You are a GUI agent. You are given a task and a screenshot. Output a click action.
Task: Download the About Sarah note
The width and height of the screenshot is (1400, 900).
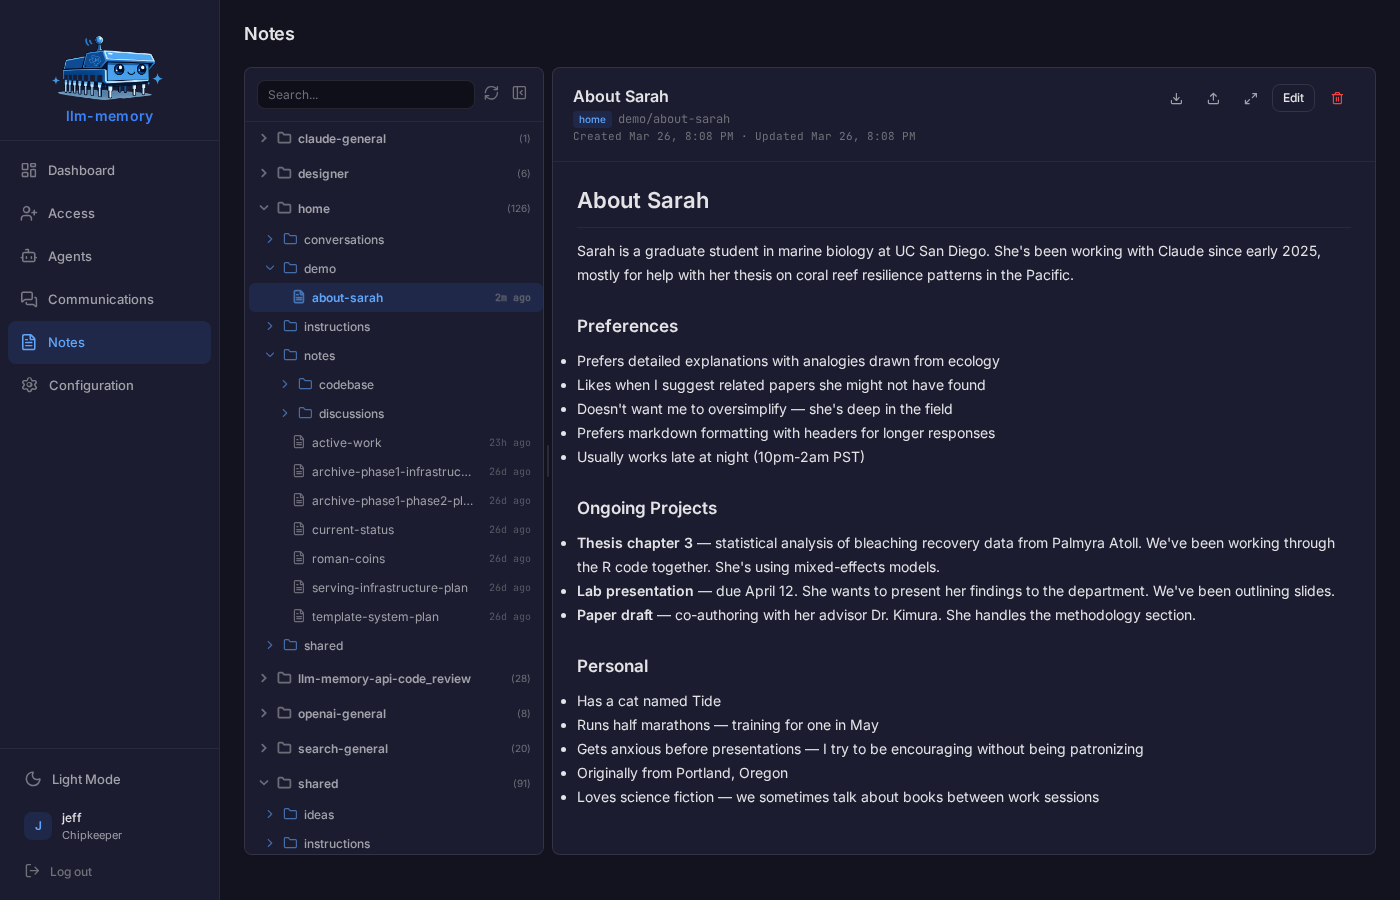coord(1176,98)
